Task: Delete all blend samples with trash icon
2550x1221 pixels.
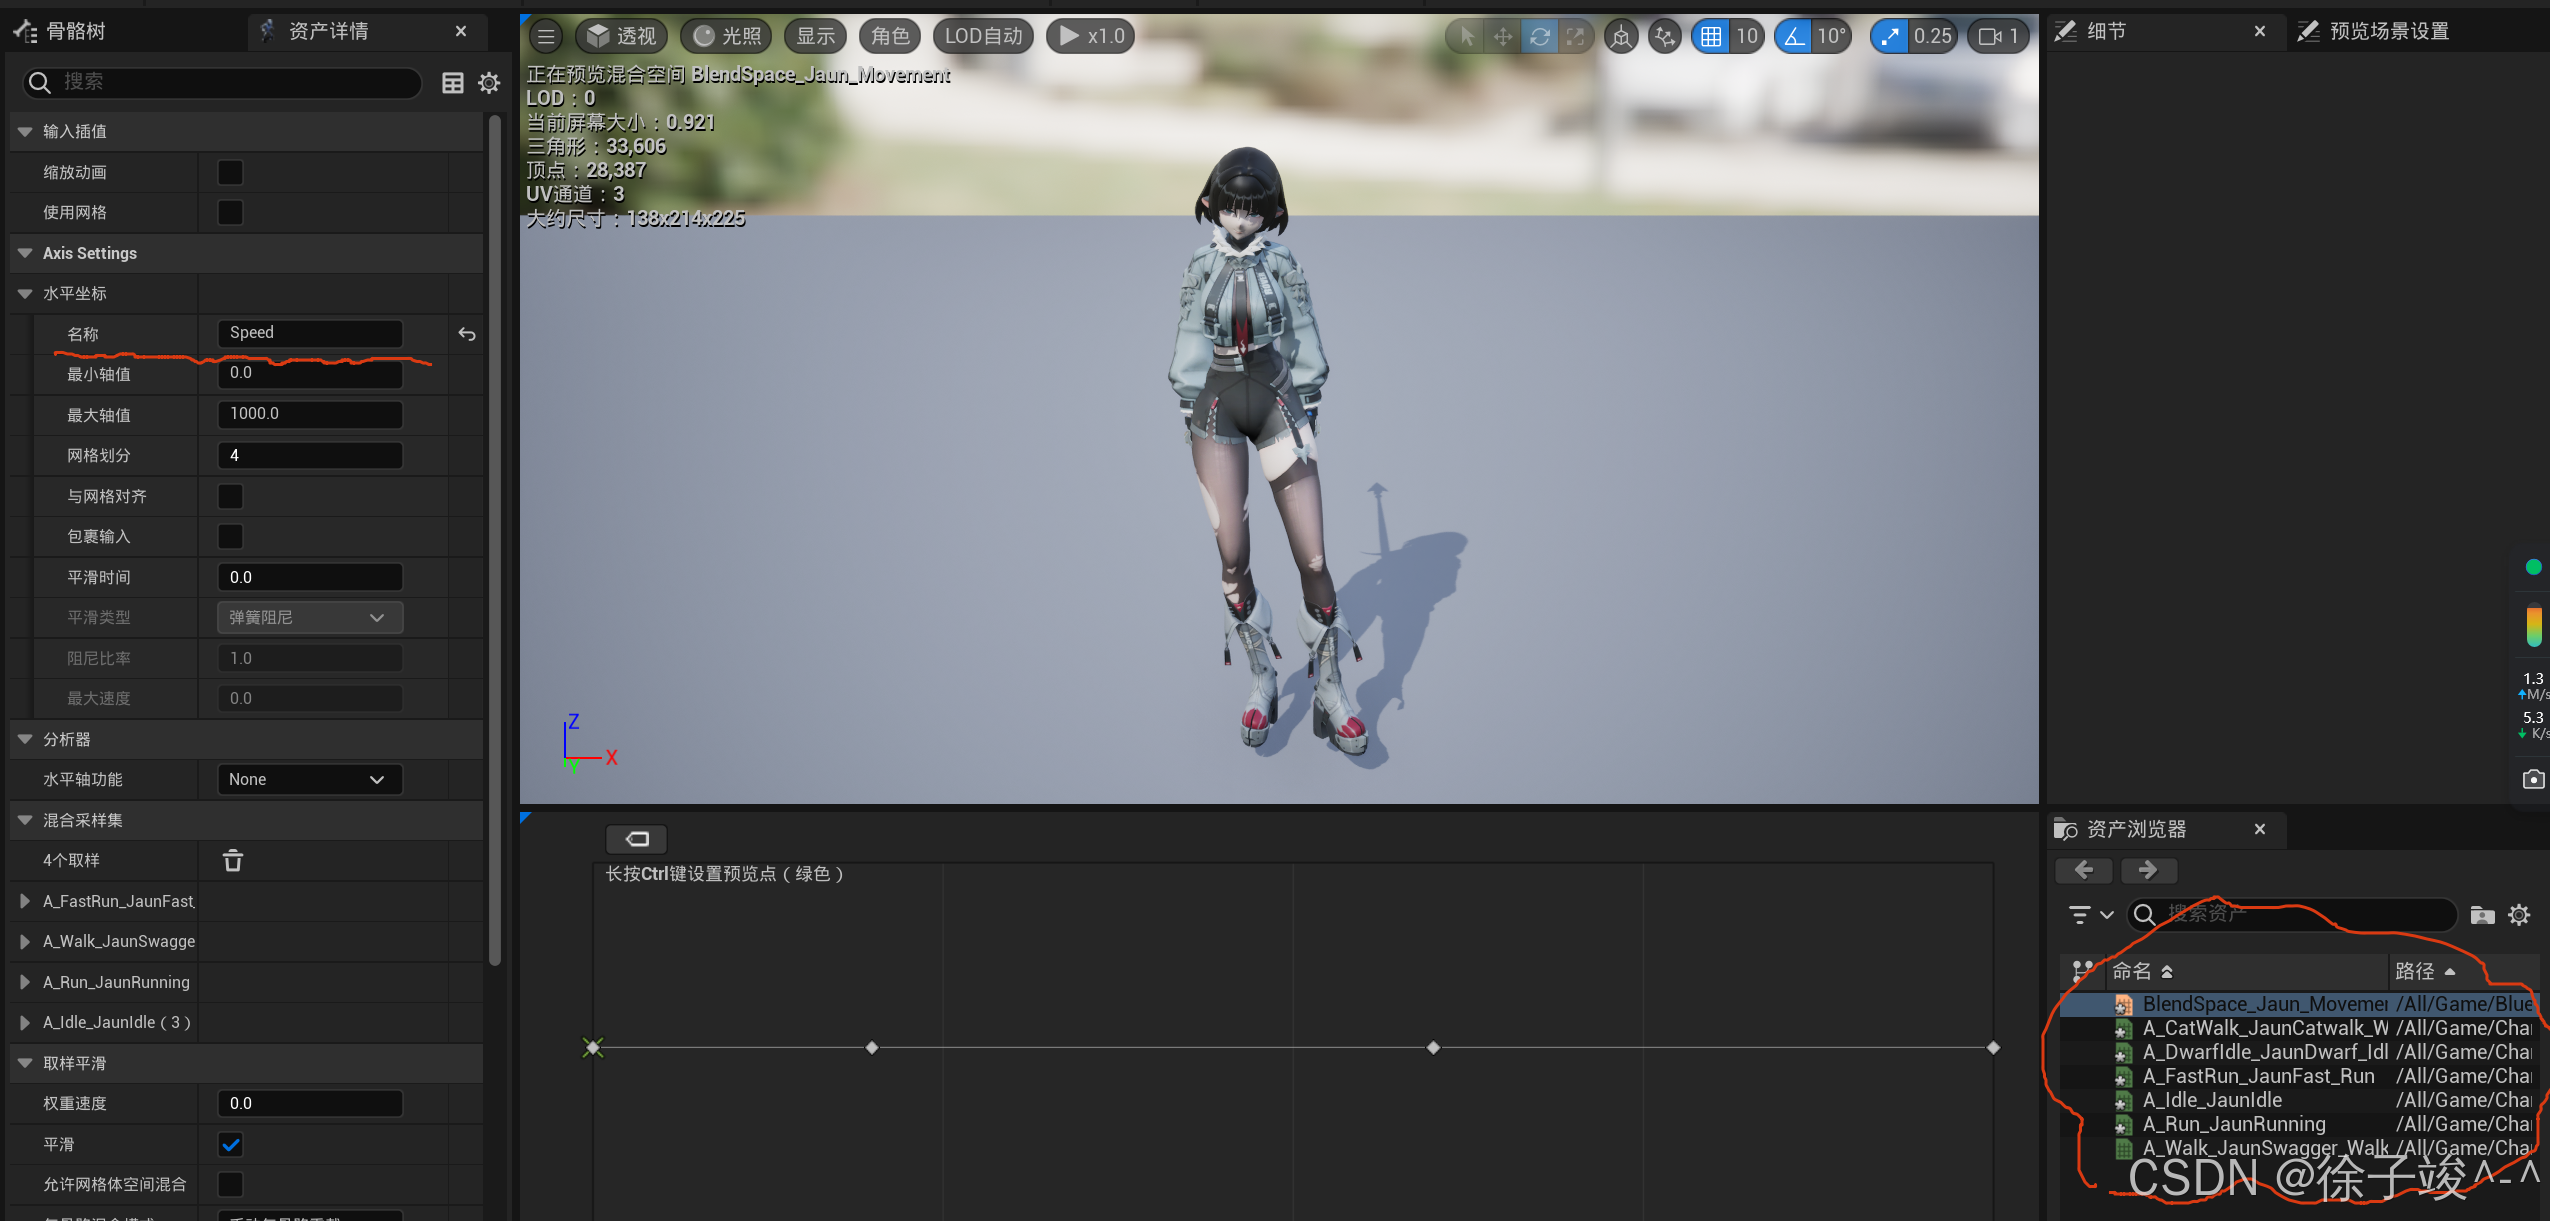Action: point(232,860)
